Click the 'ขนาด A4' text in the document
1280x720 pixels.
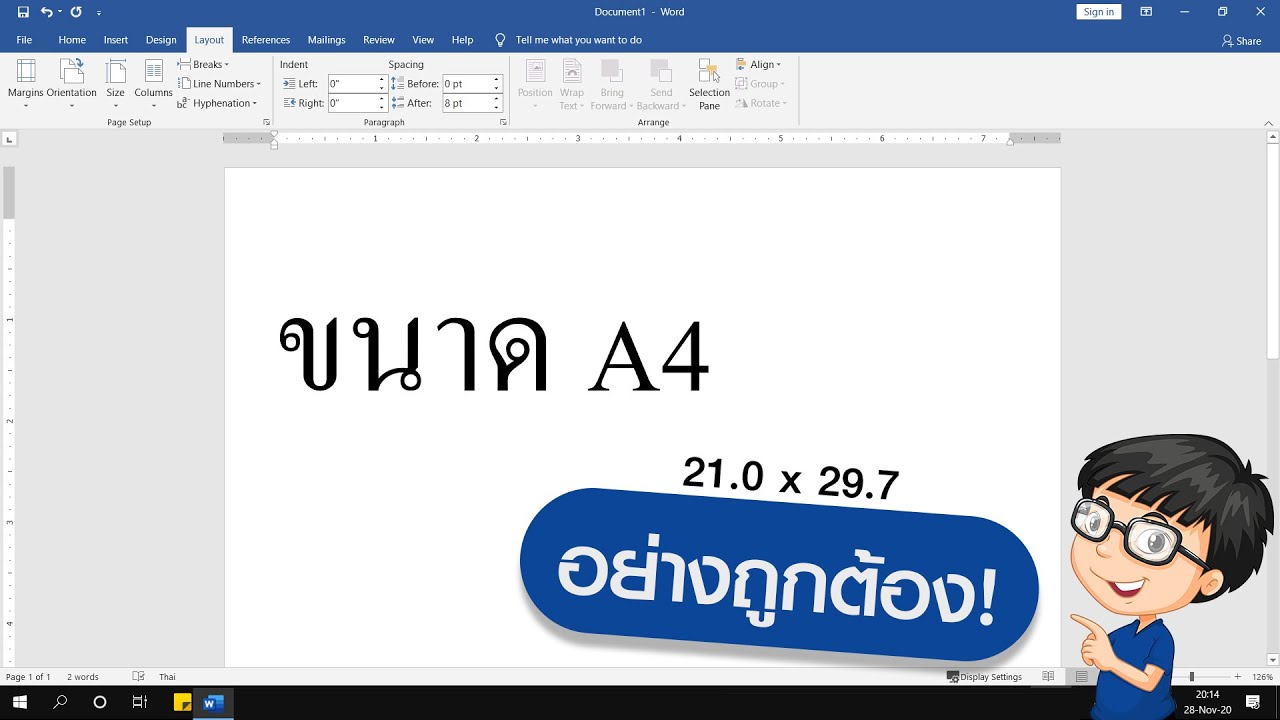[x=494, y=356]
